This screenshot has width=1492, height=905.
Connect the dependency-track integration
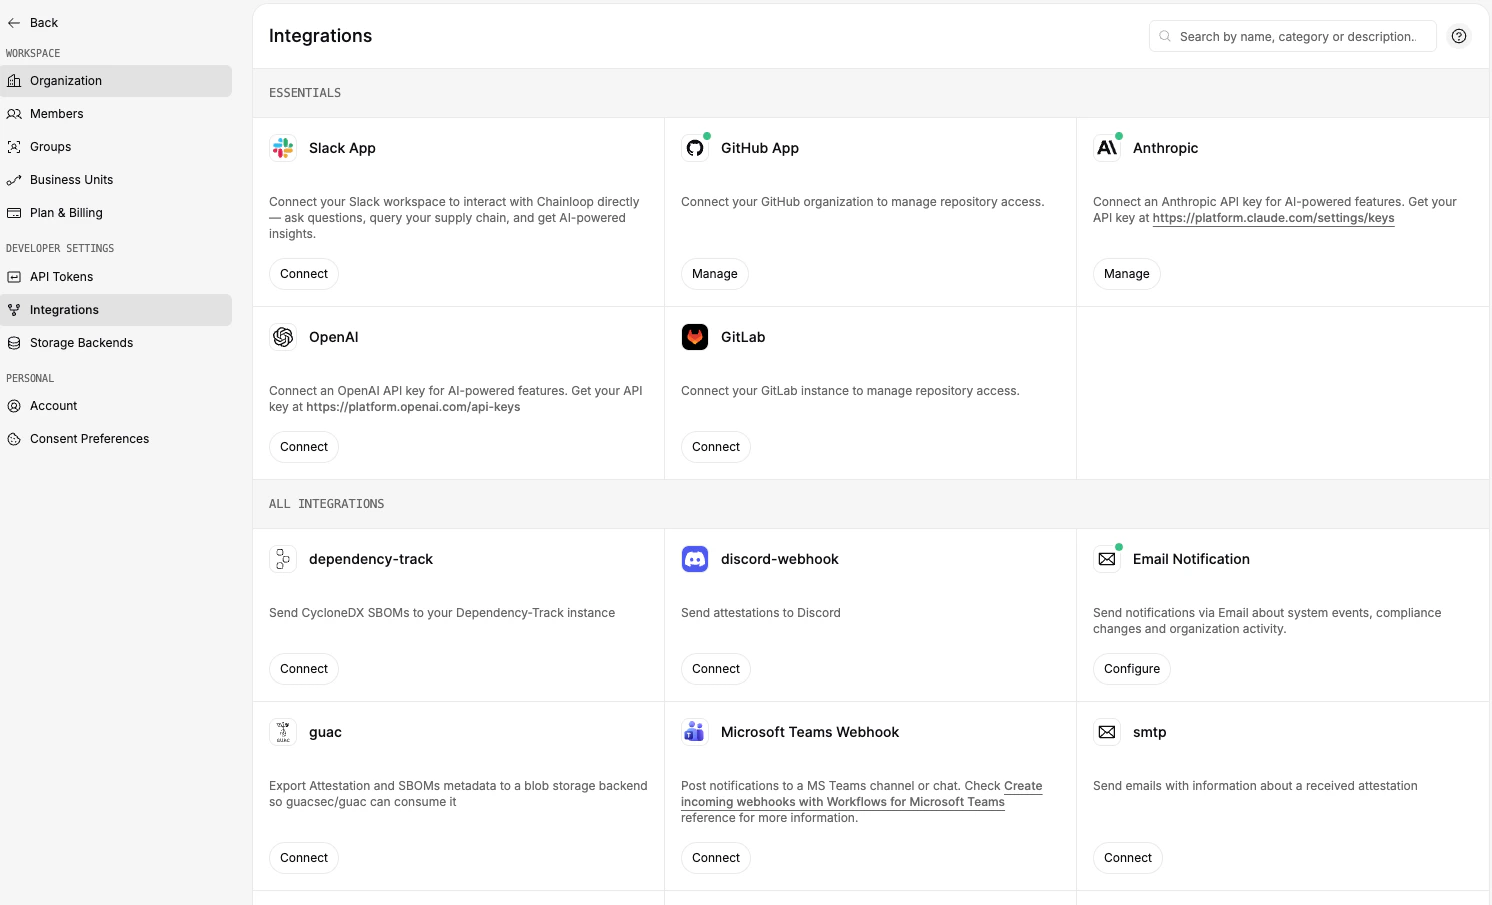(304, 669)
